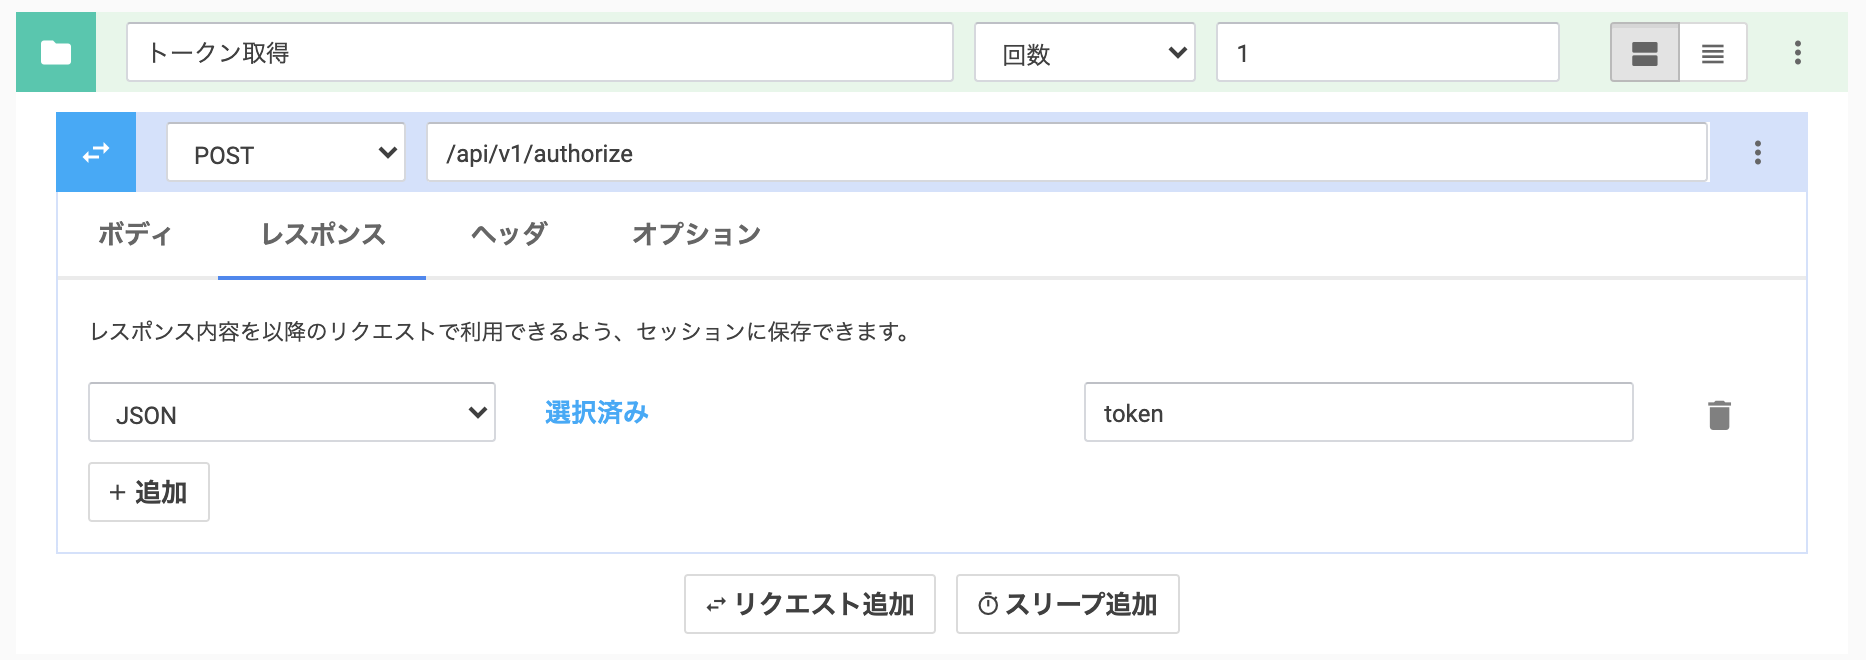Click the リクエスト追加 button
The height and width of the screenshot is (660, 1866).
[x=809, y=604]
